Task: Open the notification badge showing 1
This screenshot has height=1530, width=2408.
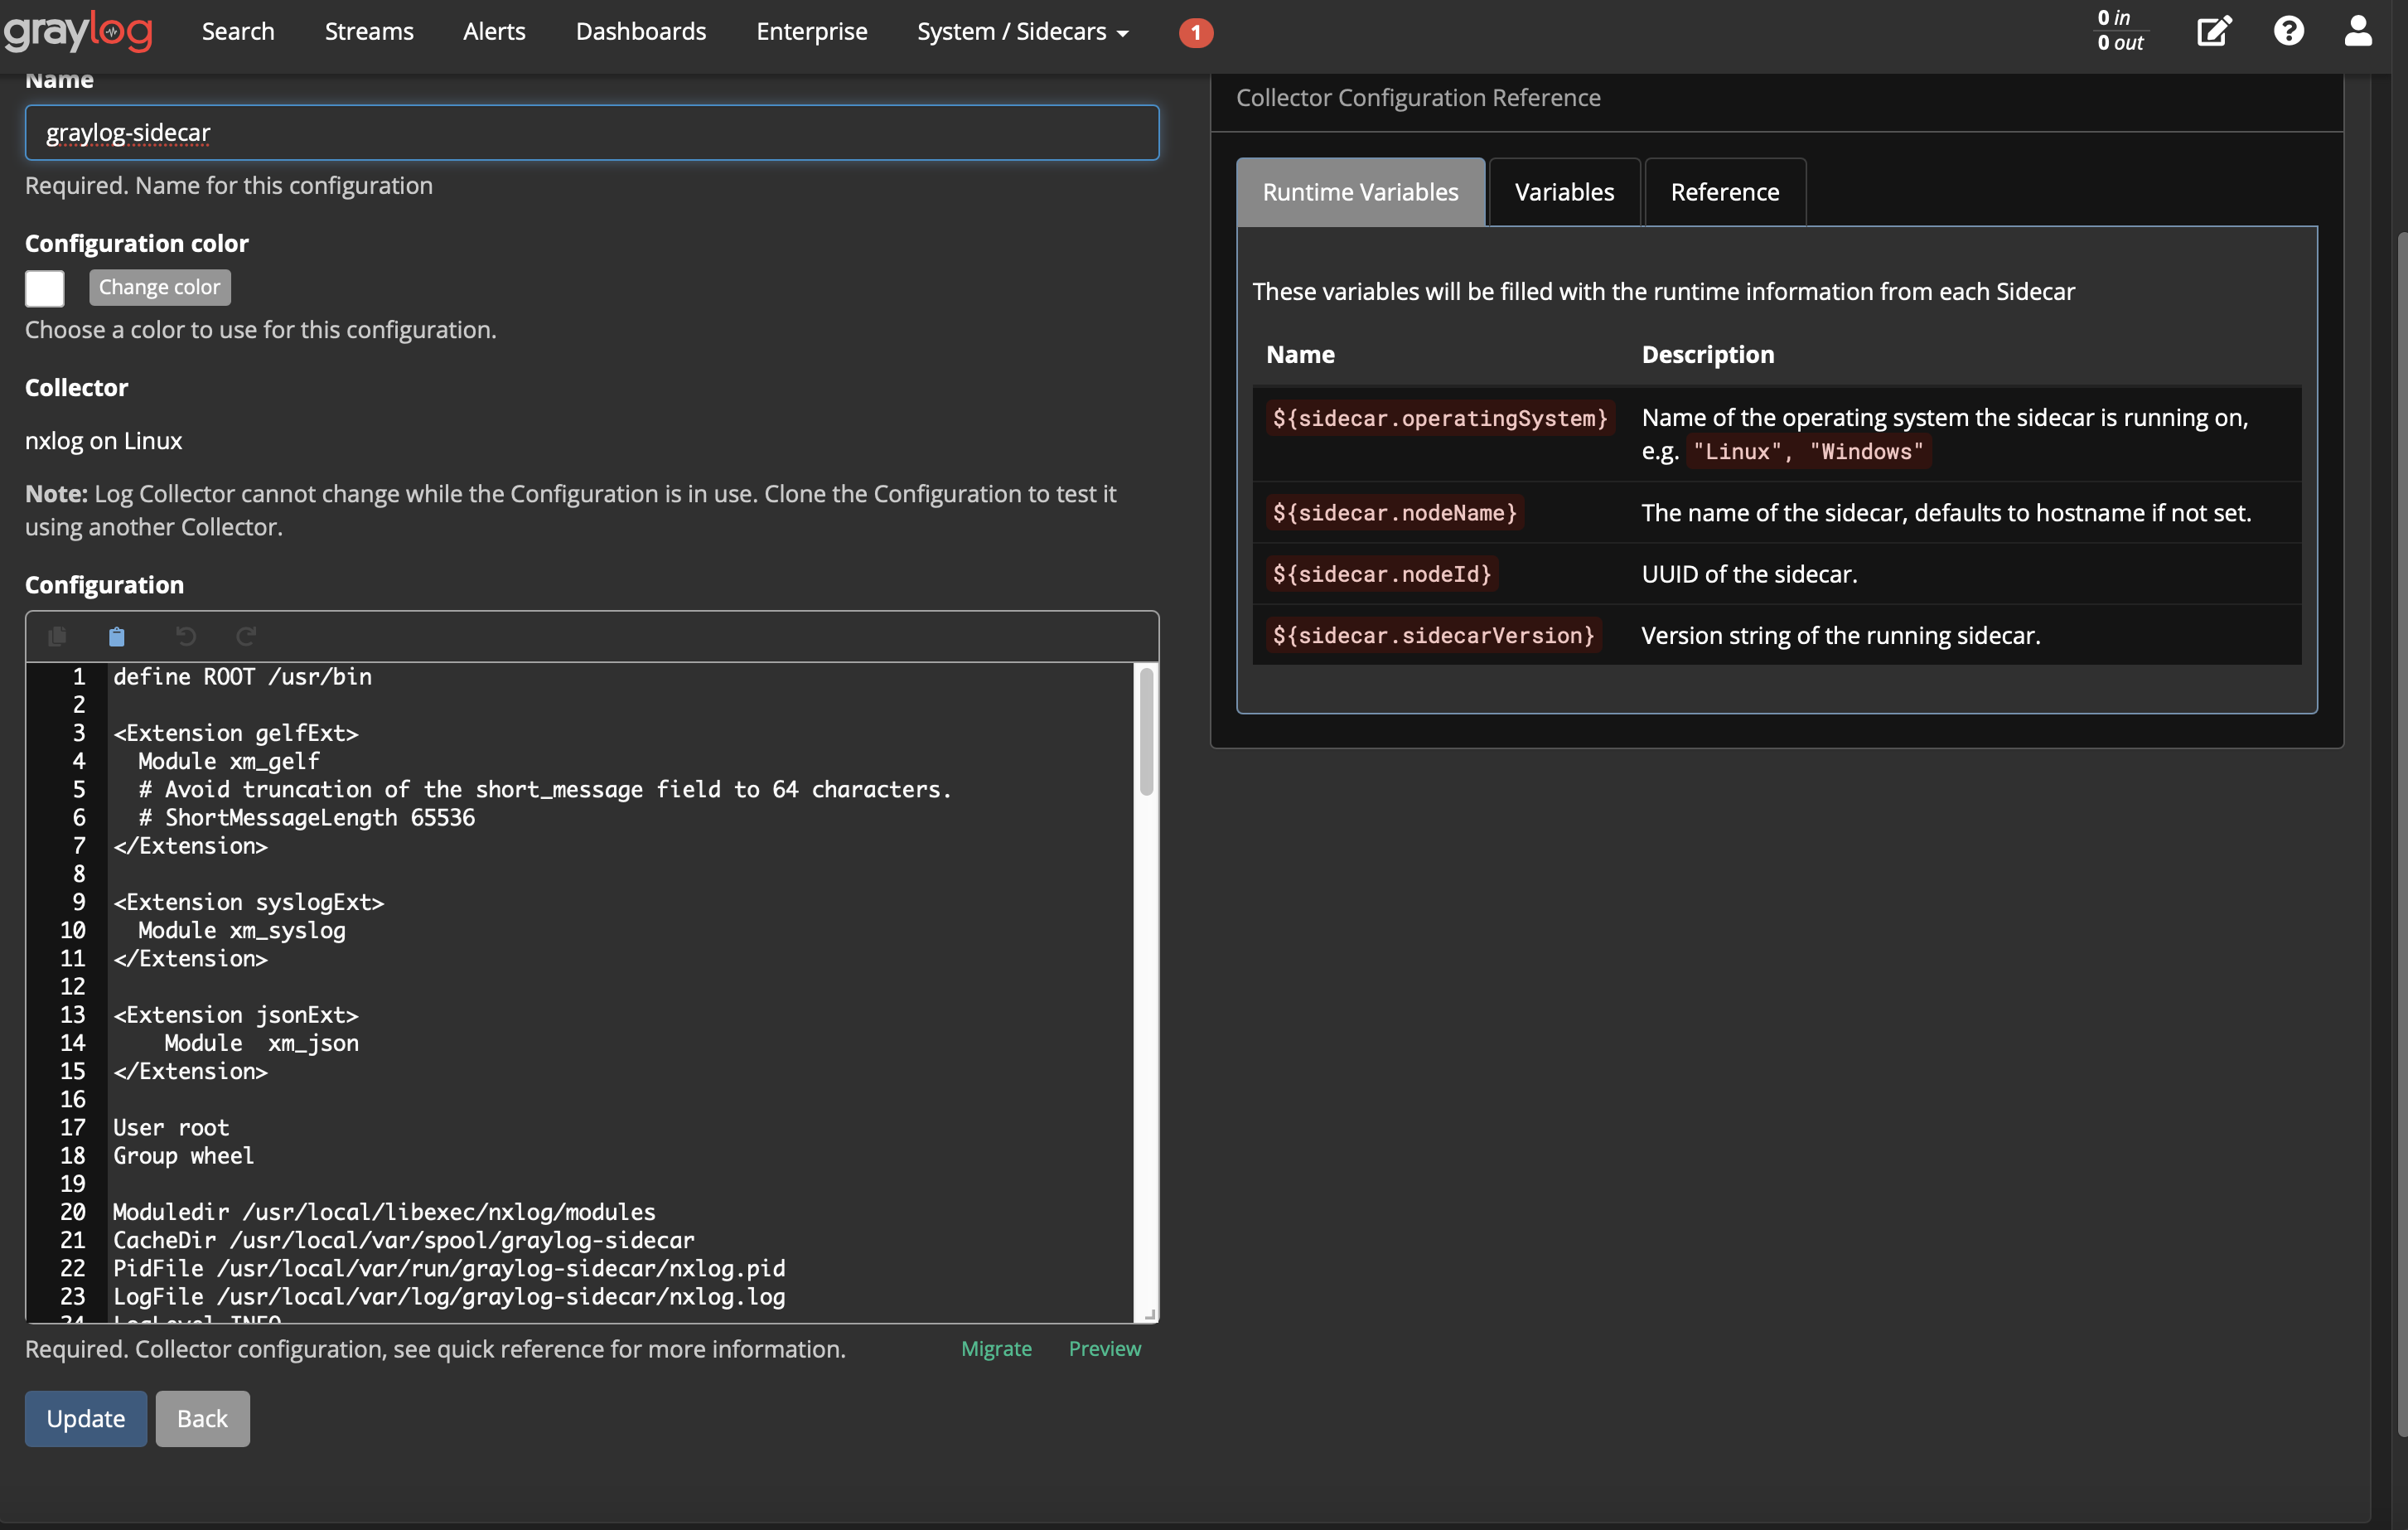Action: click(x=1196, y=32)
